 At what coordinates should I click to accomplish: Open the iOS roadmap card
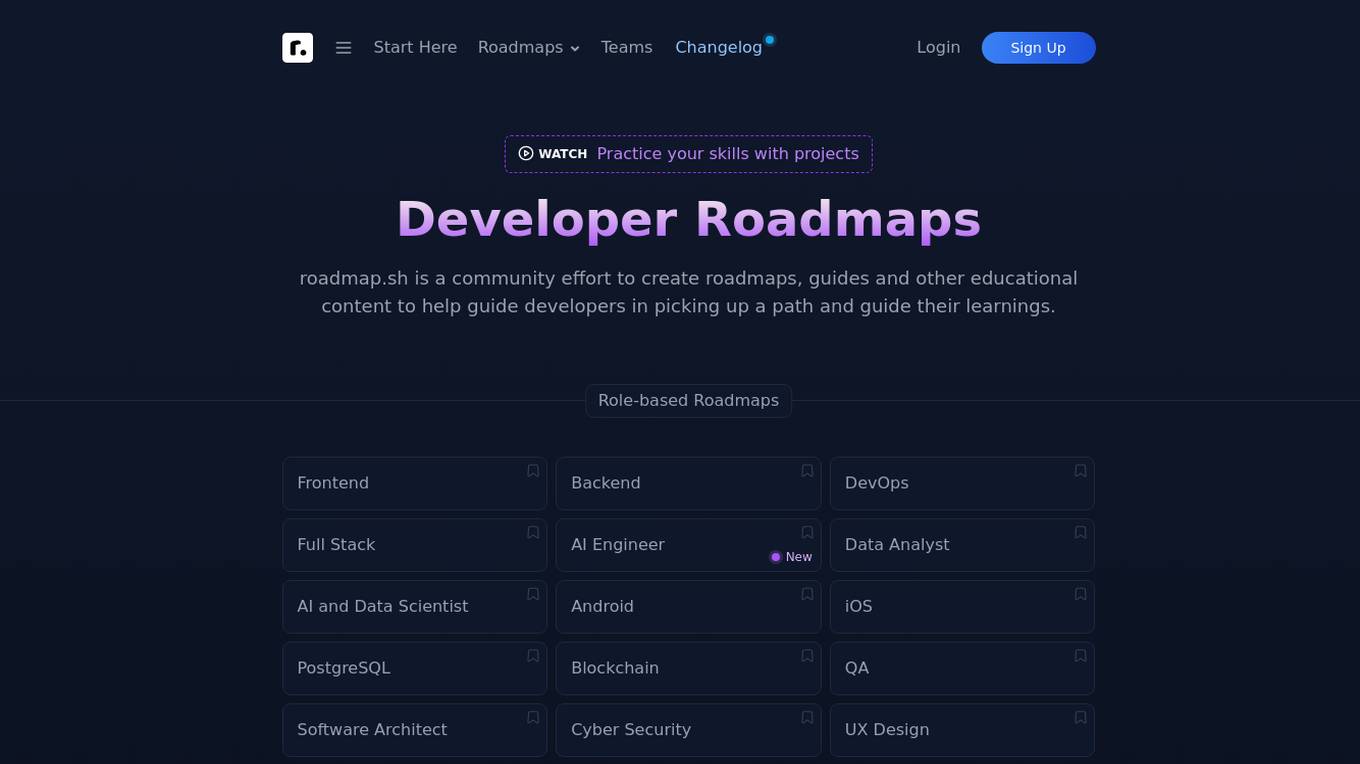[x=962, y=607]
